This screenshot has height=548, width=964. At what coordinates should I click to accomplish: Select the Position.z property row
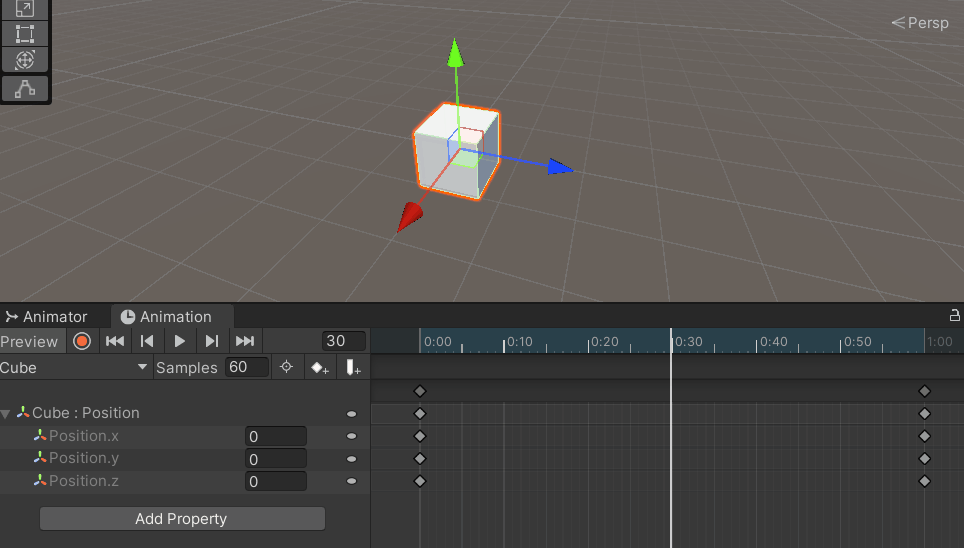click(184, 481)
